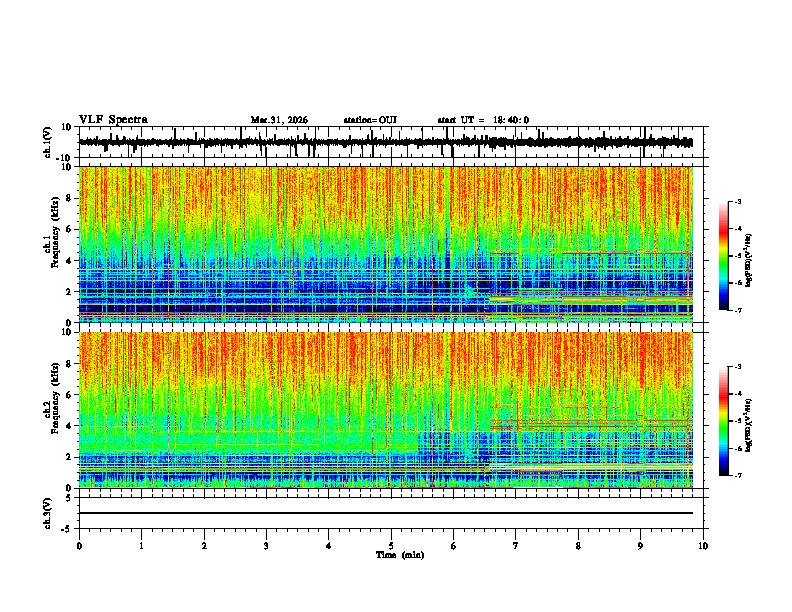Click the "2" tick on the time axis
The width and height of the screenshot is (792, 612).
coord(204,546)
